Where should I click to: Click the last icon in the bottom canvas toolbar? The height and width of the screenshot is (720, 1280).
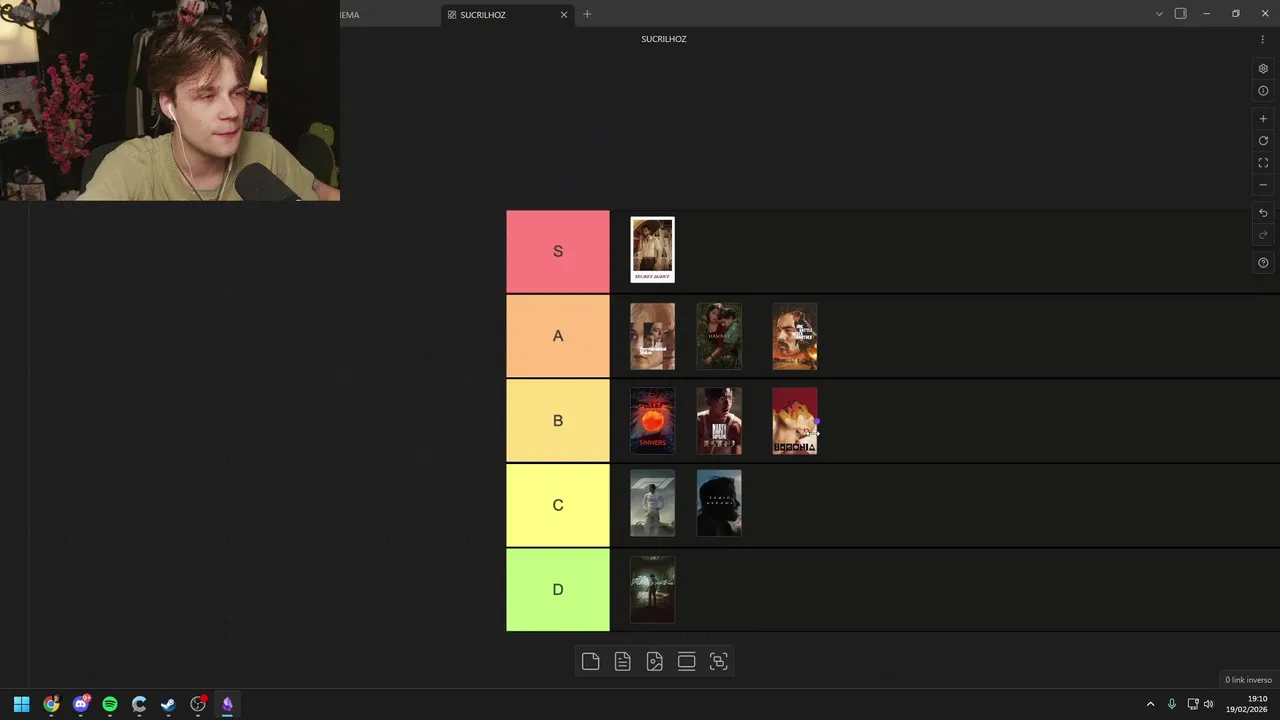[x=718, y=661]
